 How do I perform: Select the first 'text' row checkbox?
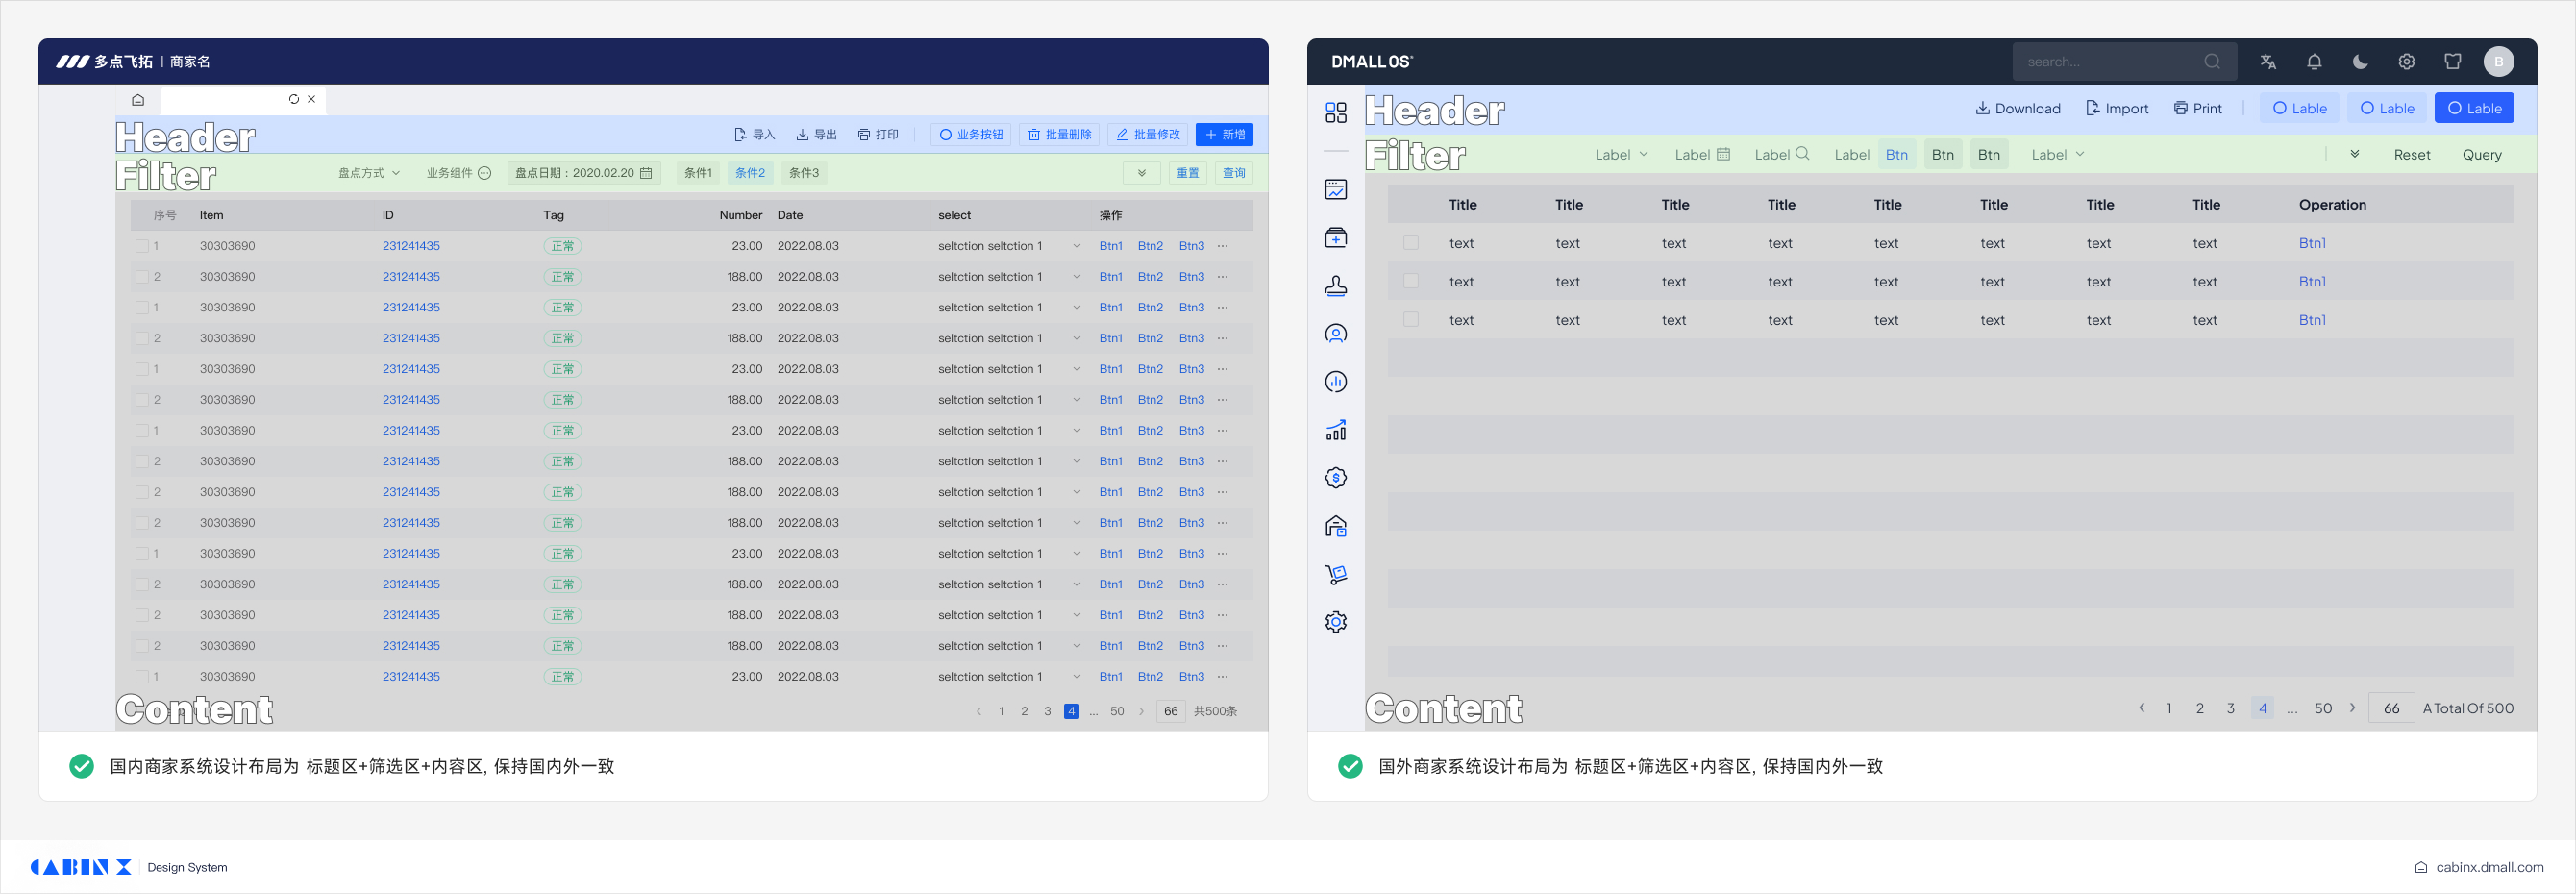tap(1410, 243)
